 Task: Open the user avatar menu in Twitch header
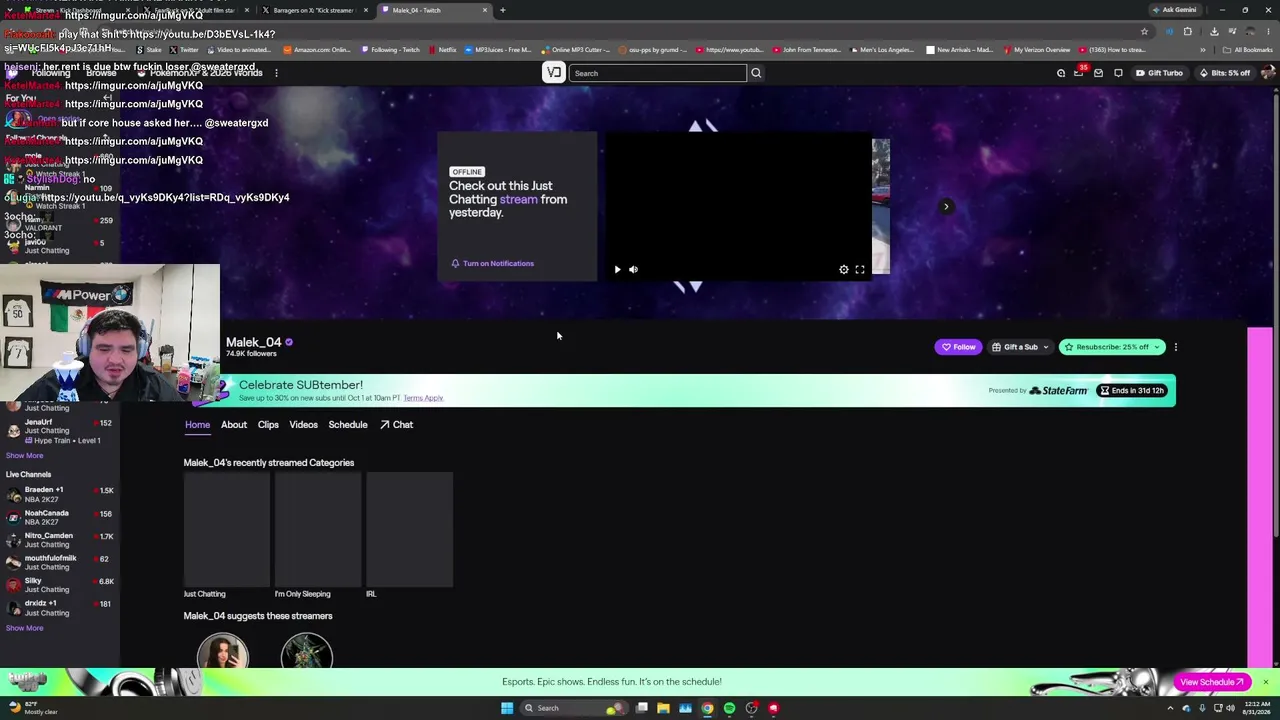pyautogui.click(x=1268, y=73)
